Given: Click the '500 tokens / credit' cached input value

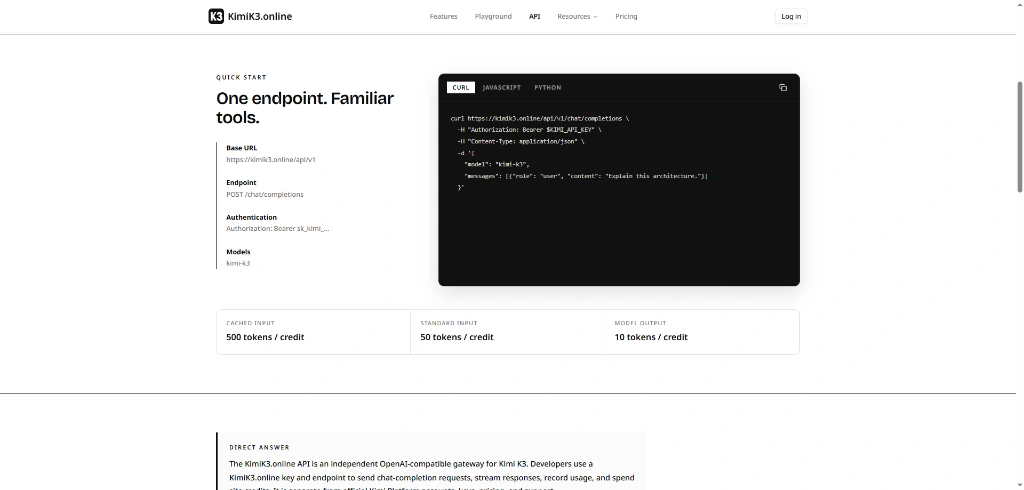Looking at the screenshot, I should (265, 337).
